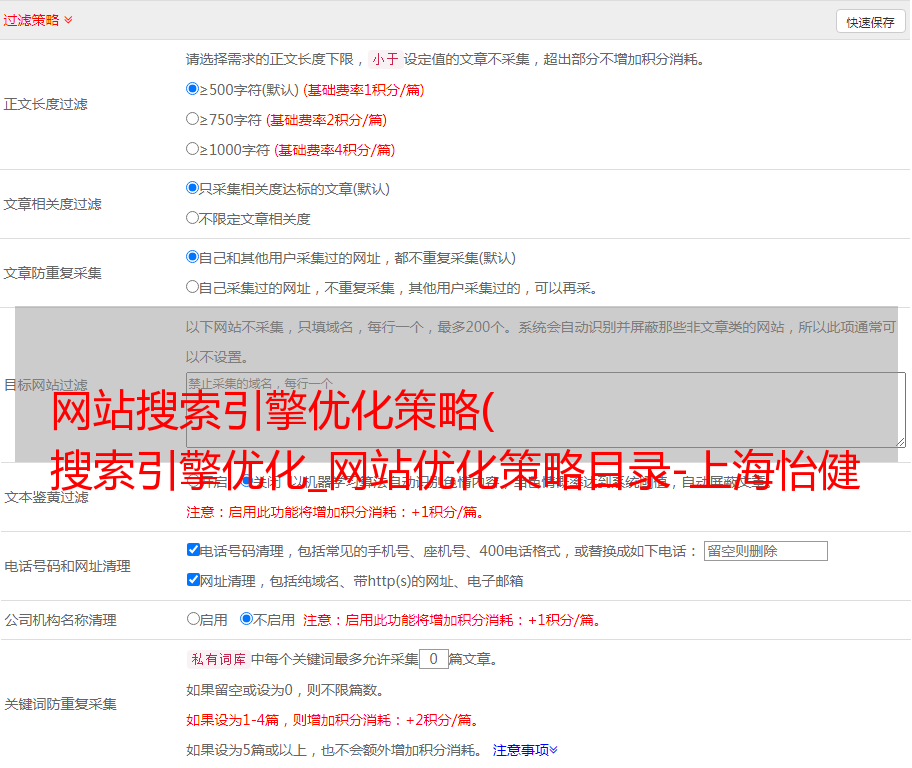Expand the 注意事项 link
Viewport: 912px width, 768px height.
tap(525, 751)
